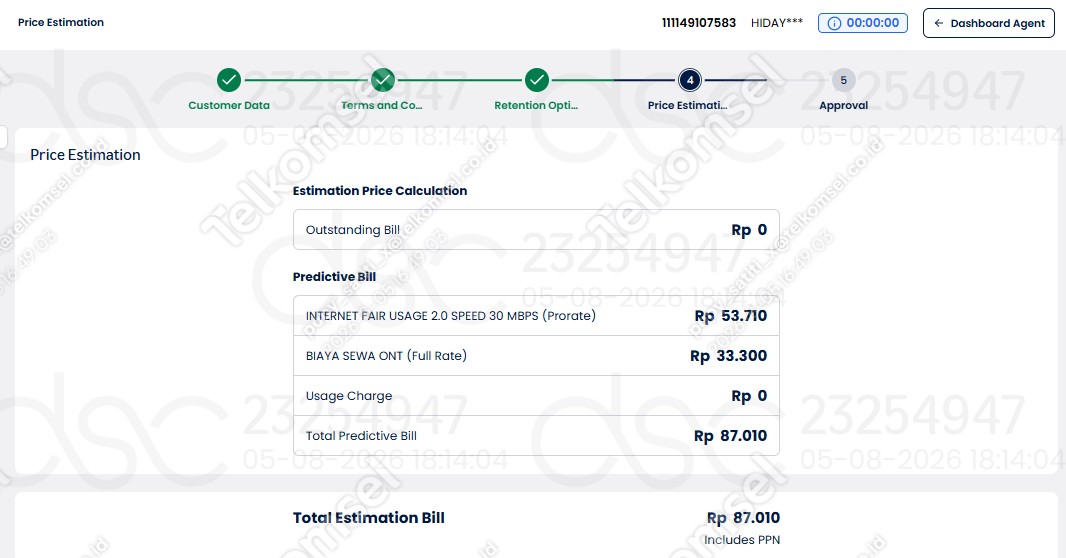
Task: Select step 4 Price Estimation circle
Action: [x=690, y=80]
